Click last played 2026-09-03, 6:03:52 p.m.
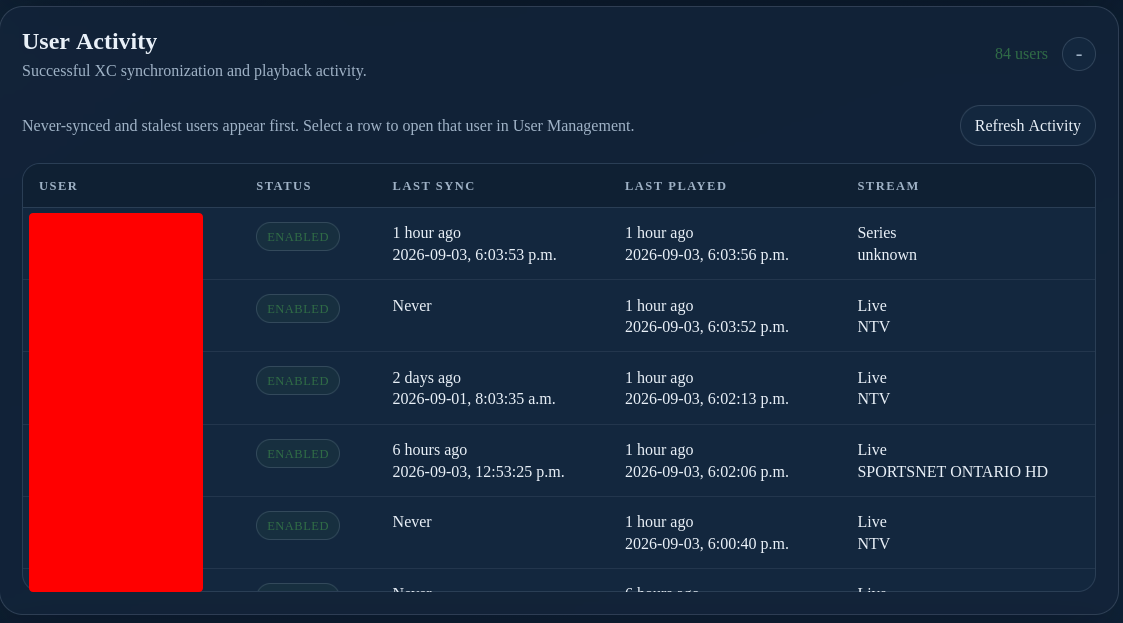 pyautogui.click(x=707, y=327)
